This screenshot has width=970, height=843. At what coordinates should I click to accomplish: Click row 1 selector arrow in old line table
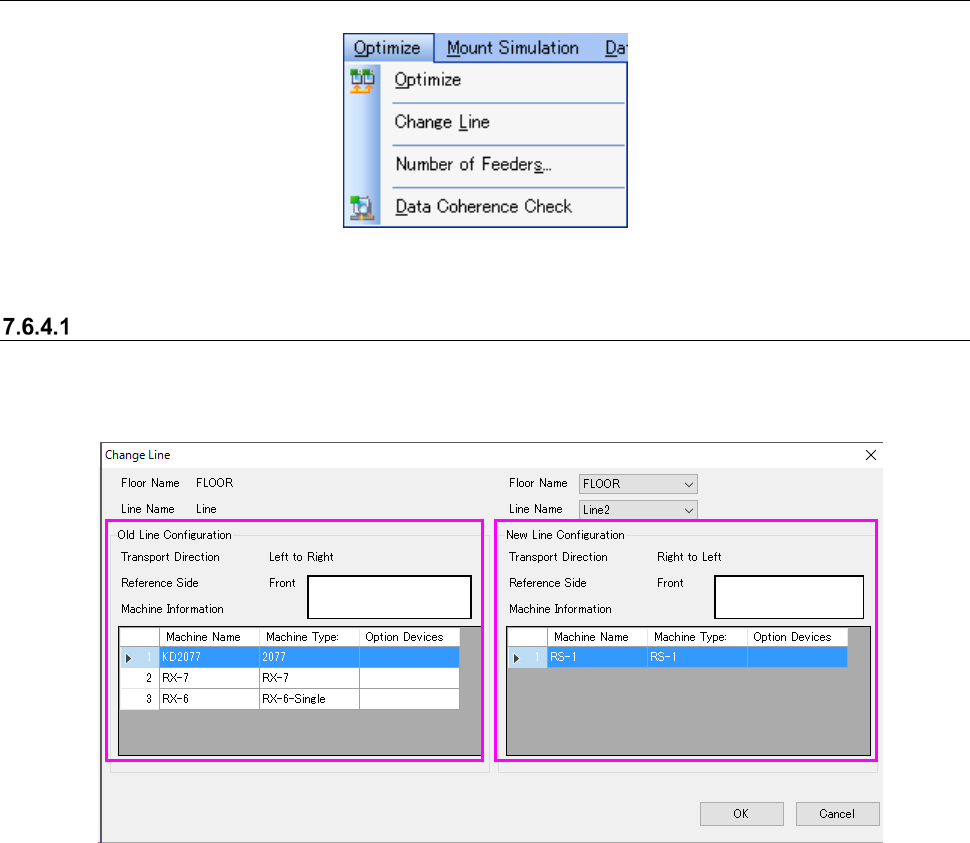(x=129, y=658)
